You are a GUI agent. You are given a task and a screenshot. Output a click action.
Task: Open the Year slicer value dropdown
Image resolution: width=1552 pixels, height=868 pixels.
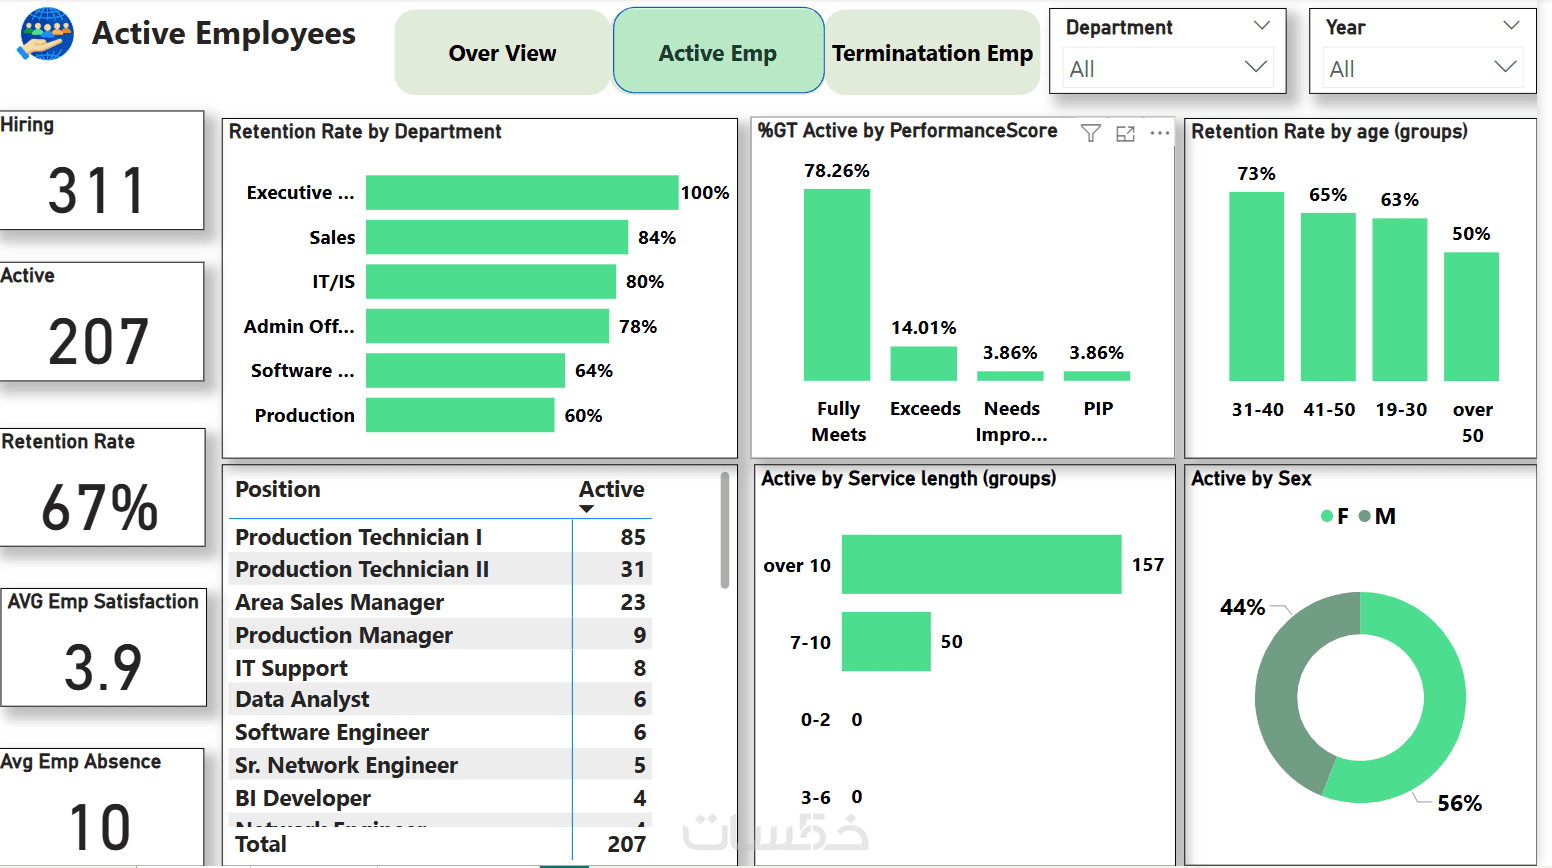[1503, 68]
